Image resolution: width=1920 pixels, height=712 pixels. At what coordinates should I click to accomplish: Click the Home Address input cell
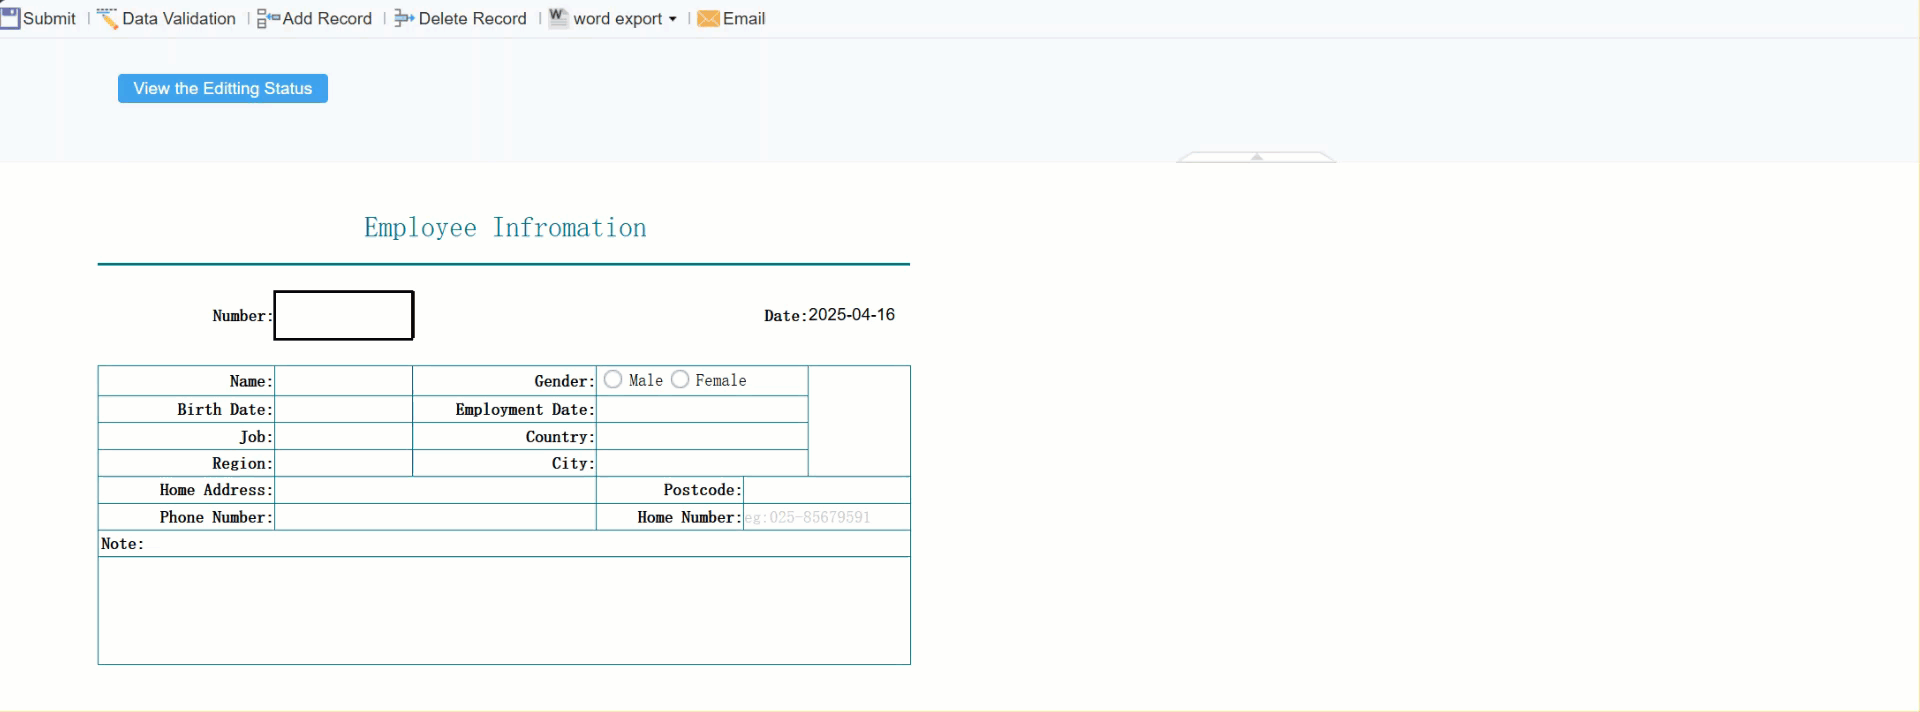[x=435, y=490]
